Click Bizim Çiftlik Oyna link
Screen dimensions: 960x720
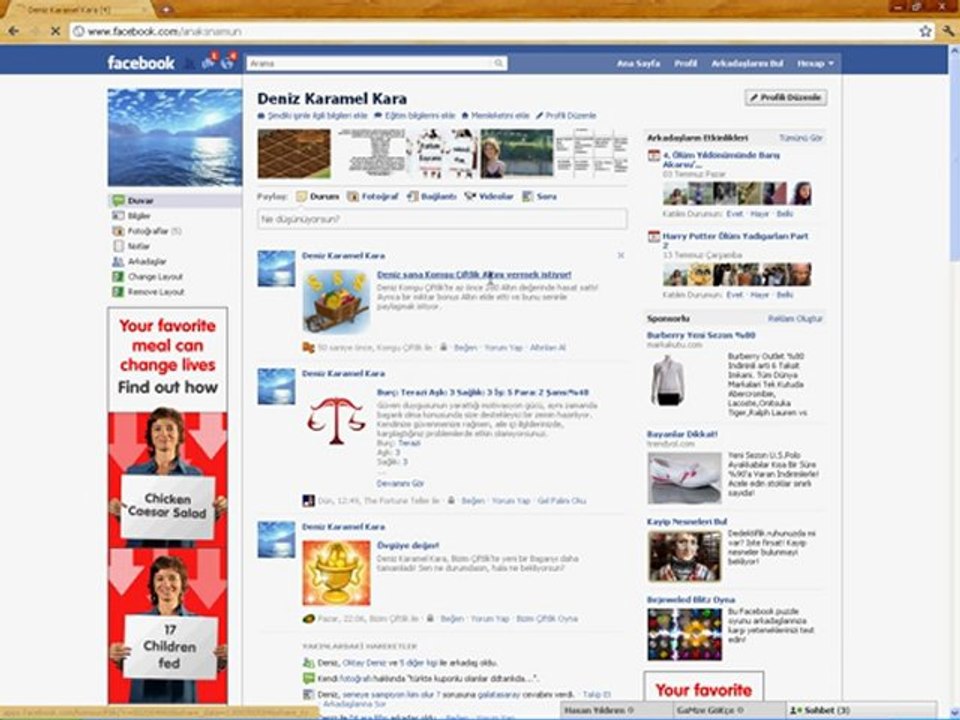tap(547, 618)
